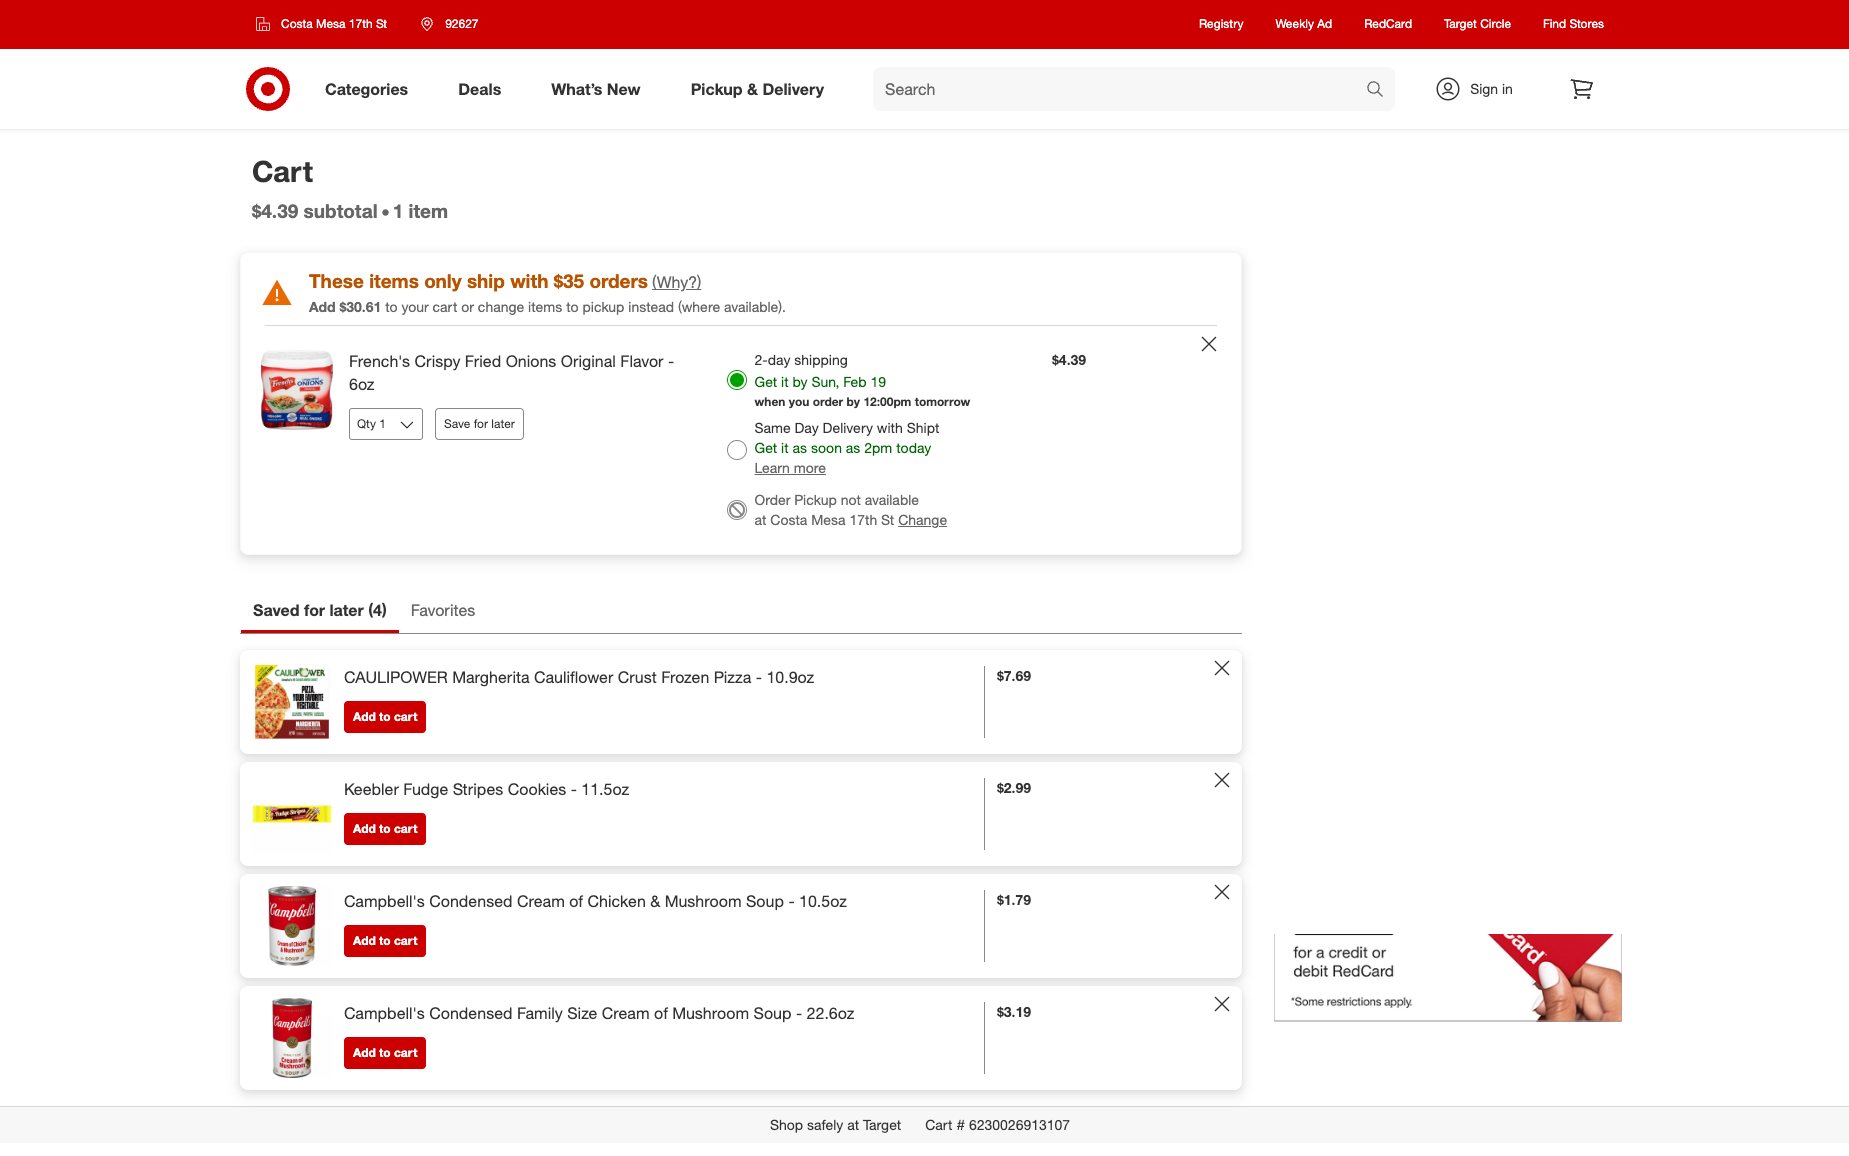The image size is (1849, 1156).
Task: Click the location pin icon near 92627
Action: (427, 24)
